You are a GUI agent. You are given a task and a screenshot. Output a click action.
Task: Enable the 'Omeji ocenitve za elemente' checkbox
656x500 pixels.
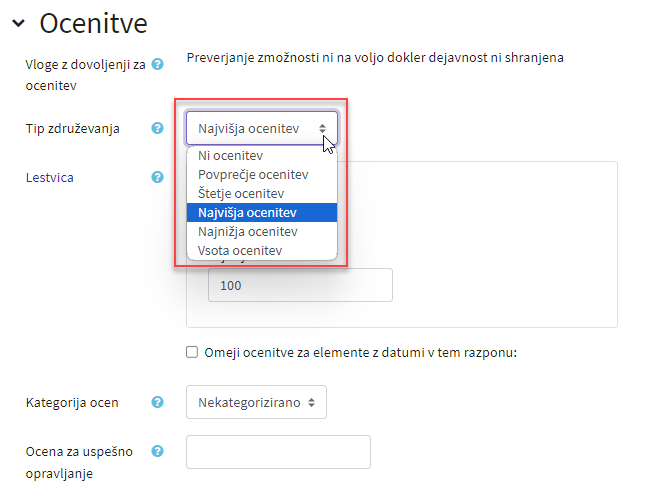[x=192, y=352]
